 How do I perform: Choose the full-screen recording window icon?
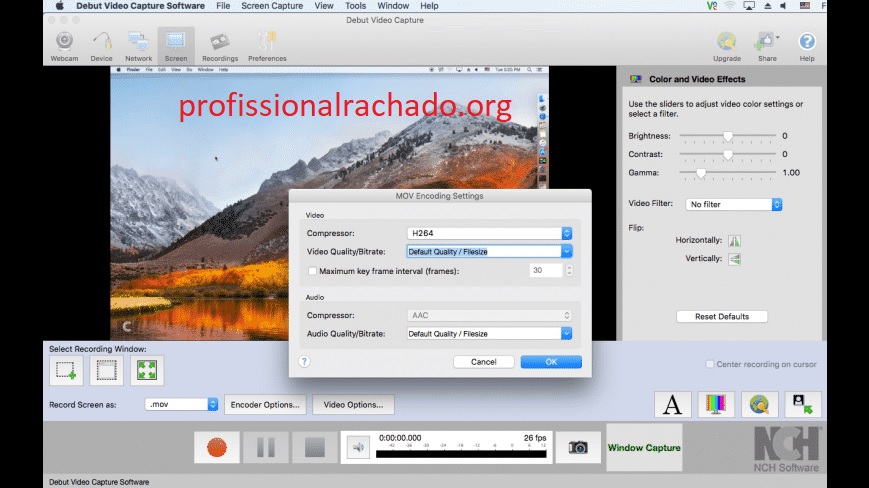point(147,370)
